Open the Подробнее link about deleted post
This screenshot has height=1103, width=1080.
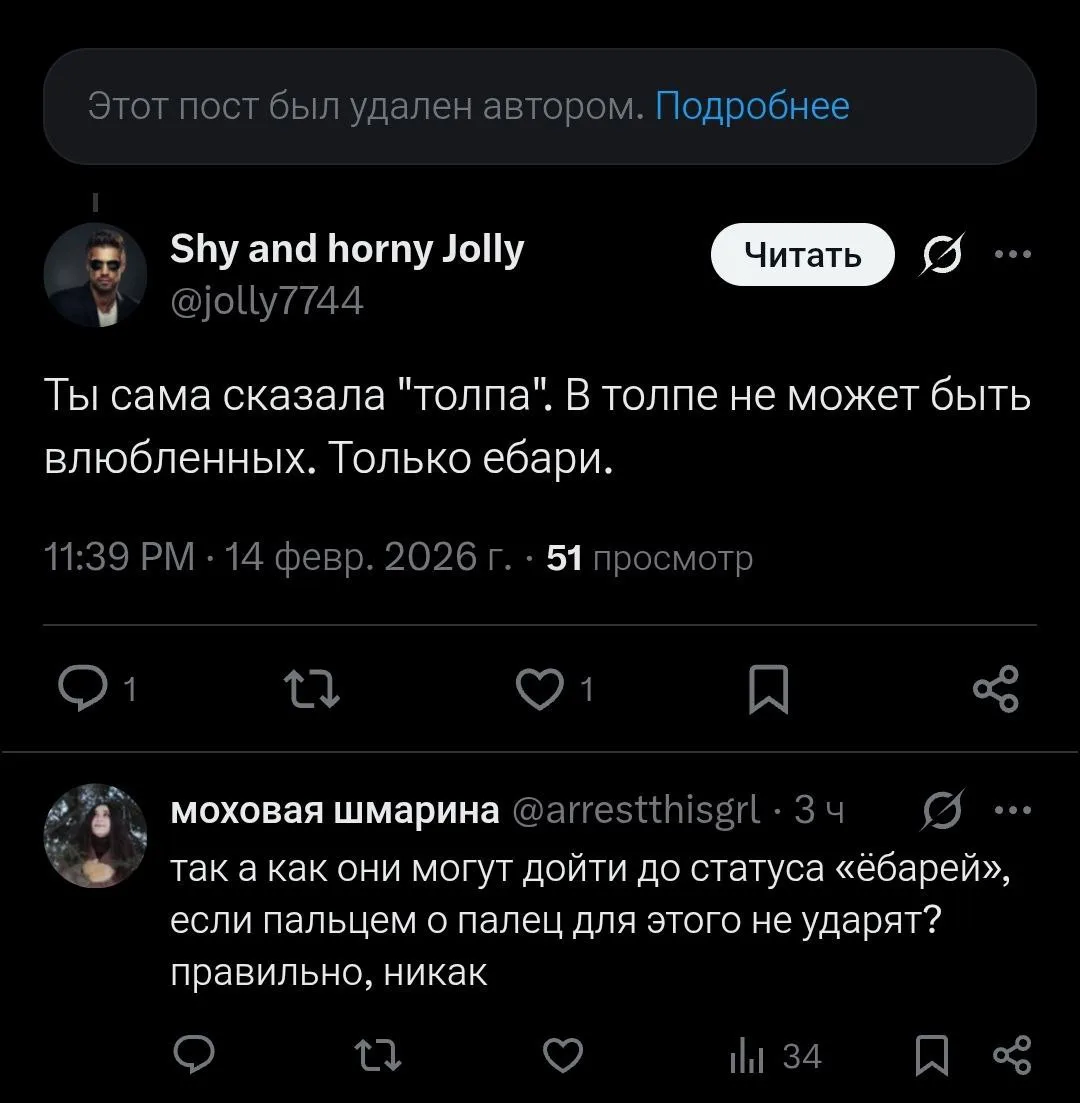pyautogui.click(x=752, y=105)
